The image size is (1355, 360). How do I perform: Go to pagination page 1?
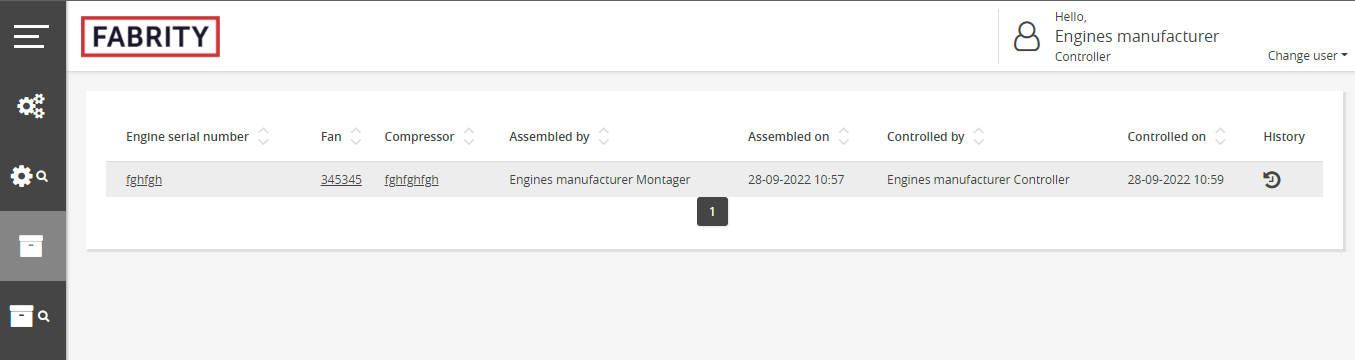point(712,212)
